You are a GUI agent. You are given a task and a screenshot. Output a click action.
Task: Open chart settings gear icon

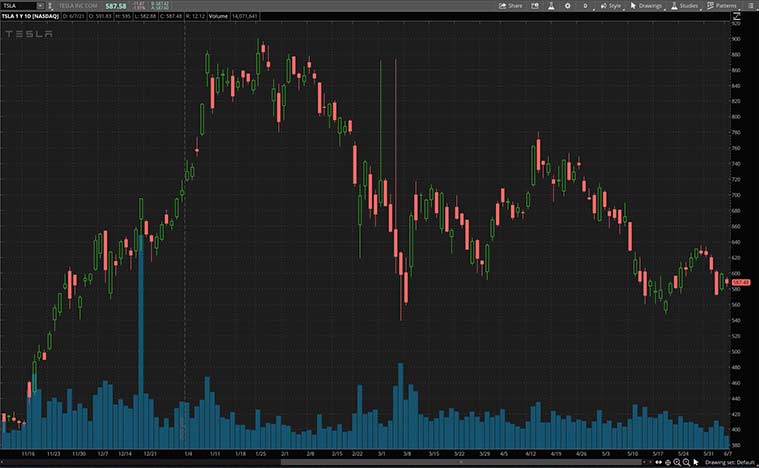pos(567,6)
